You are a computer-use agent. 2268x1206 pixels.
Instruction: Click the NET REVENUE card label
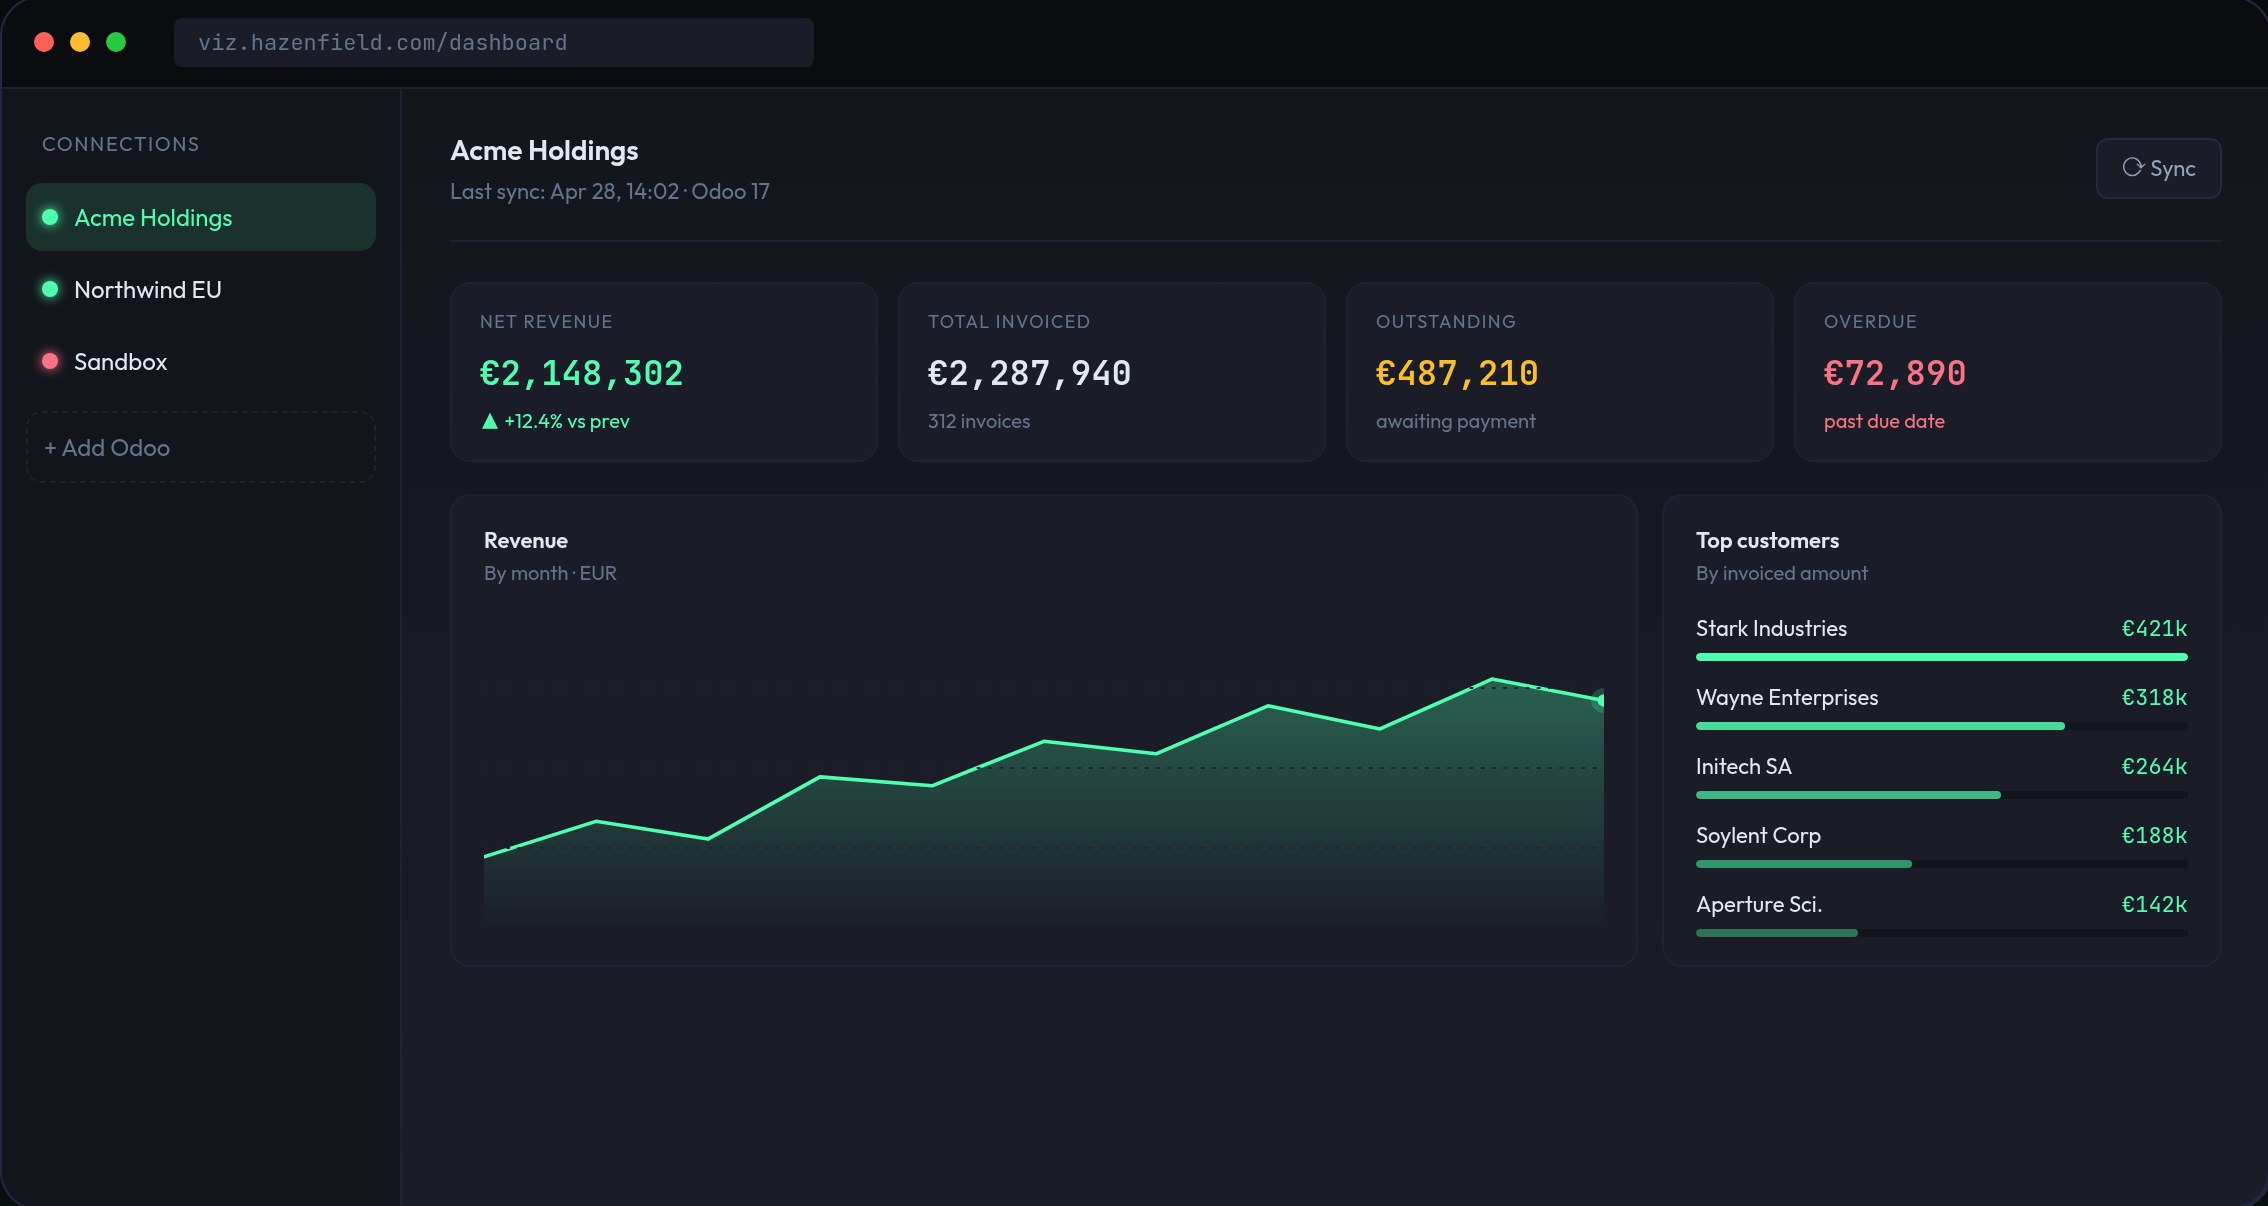pos(546,321)
